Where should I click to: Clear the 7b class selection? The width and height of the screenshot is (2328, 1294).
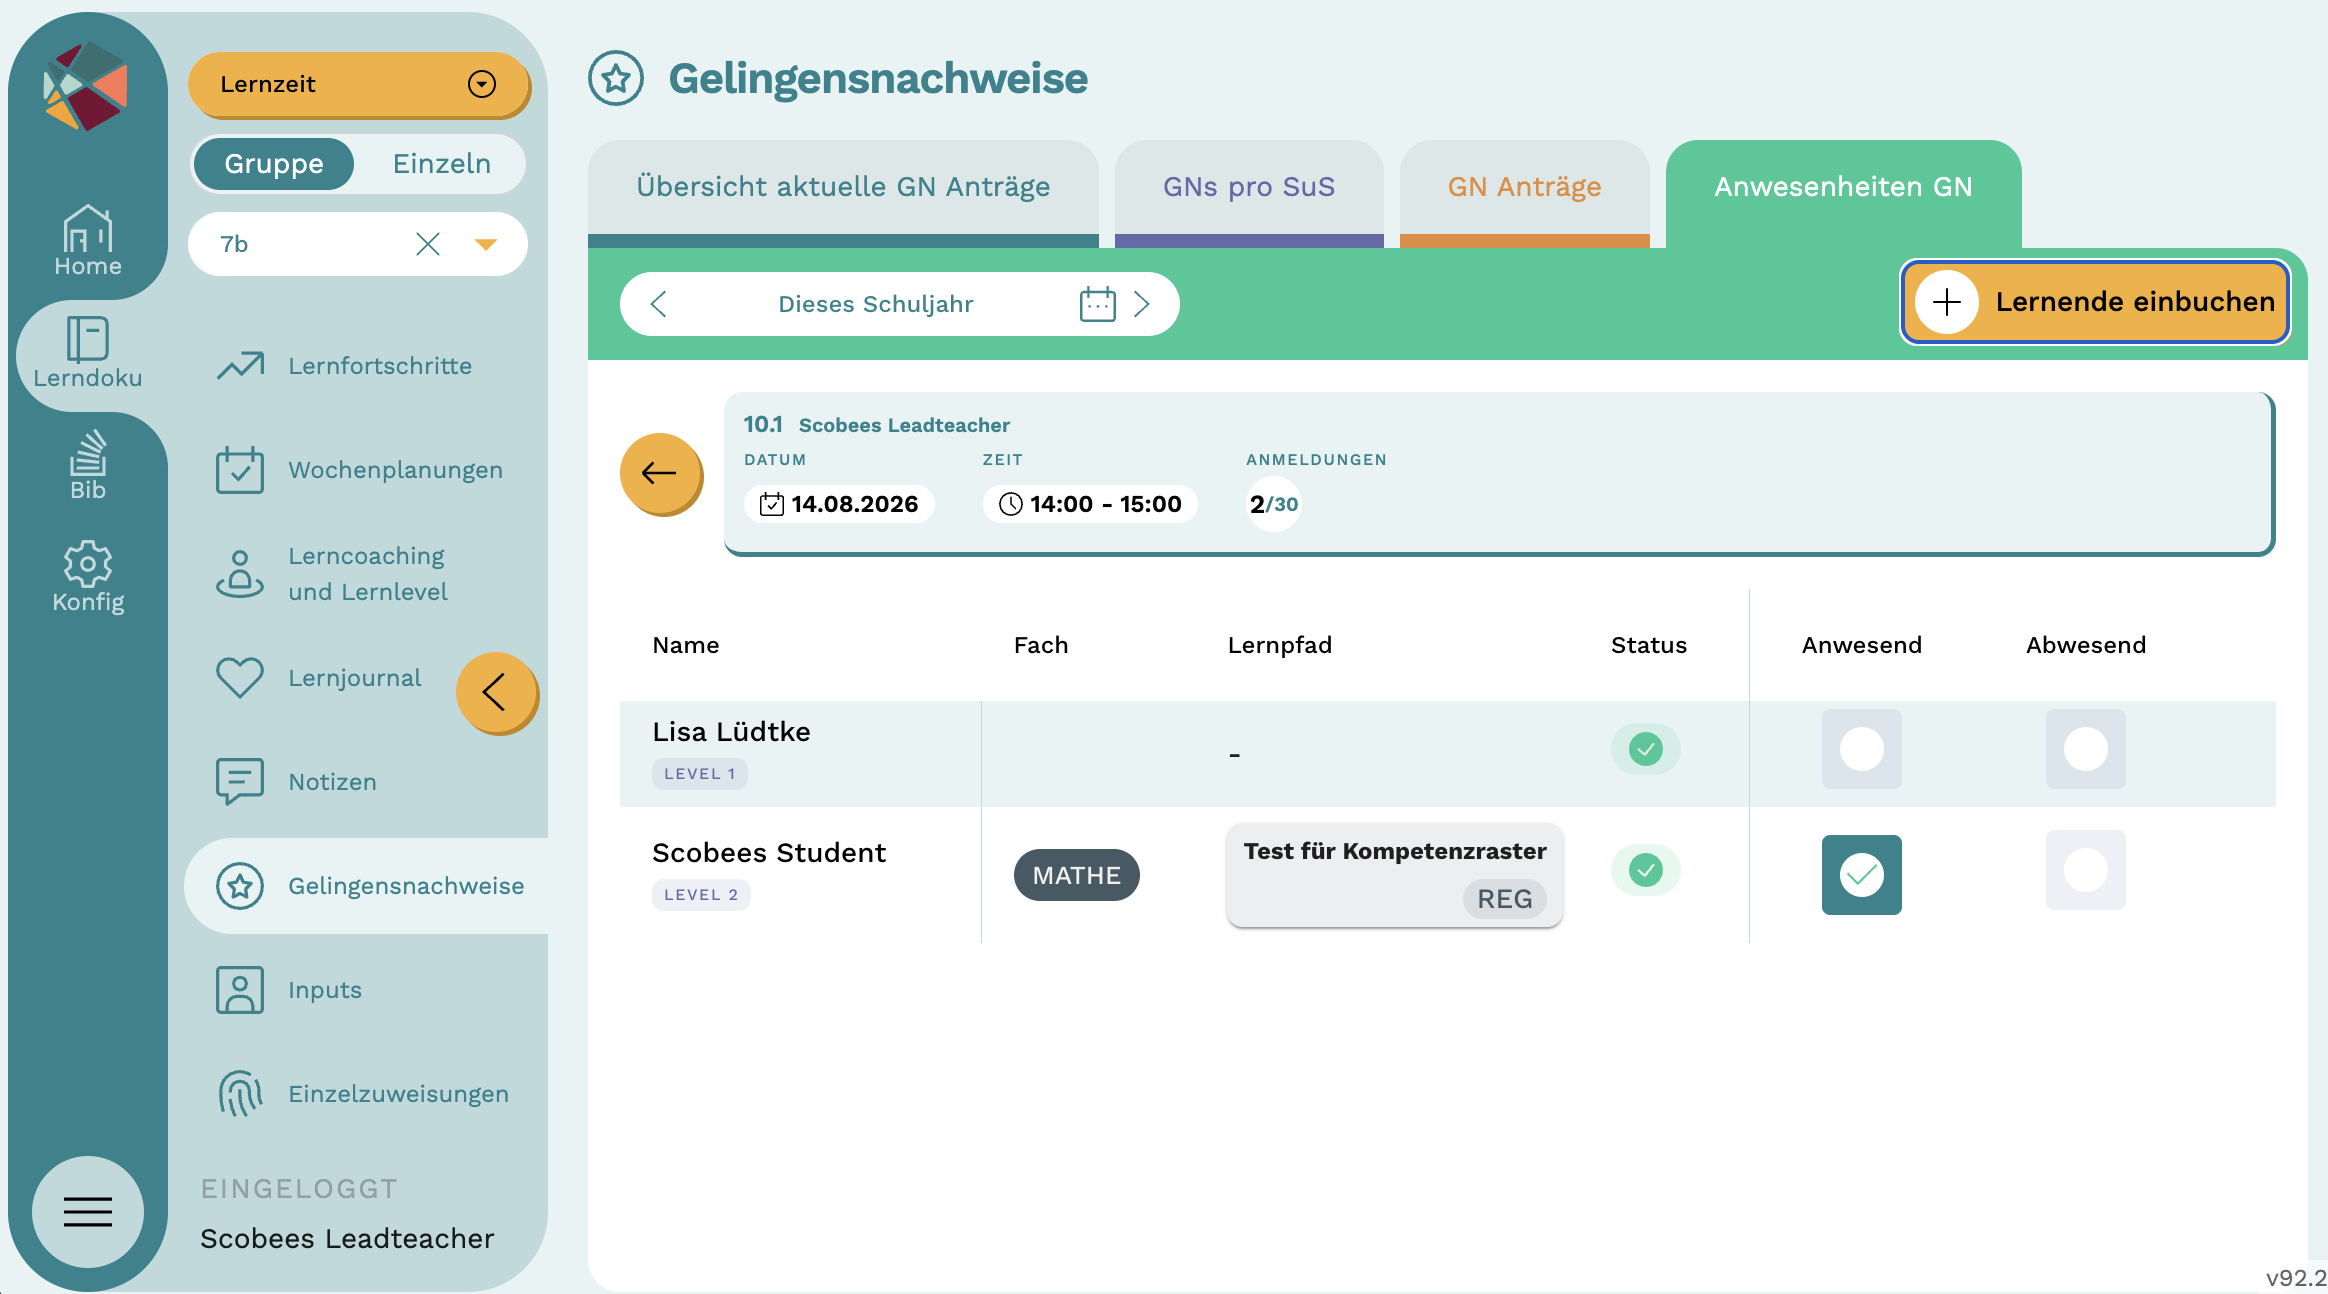click(428, 244)
